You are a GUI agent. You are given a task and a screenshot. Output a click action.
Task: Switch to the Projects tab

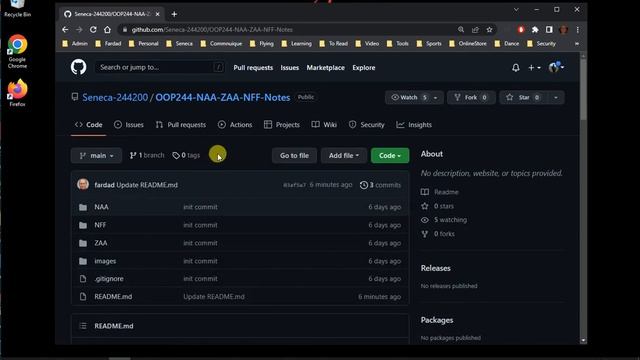(x=282, y=125)
